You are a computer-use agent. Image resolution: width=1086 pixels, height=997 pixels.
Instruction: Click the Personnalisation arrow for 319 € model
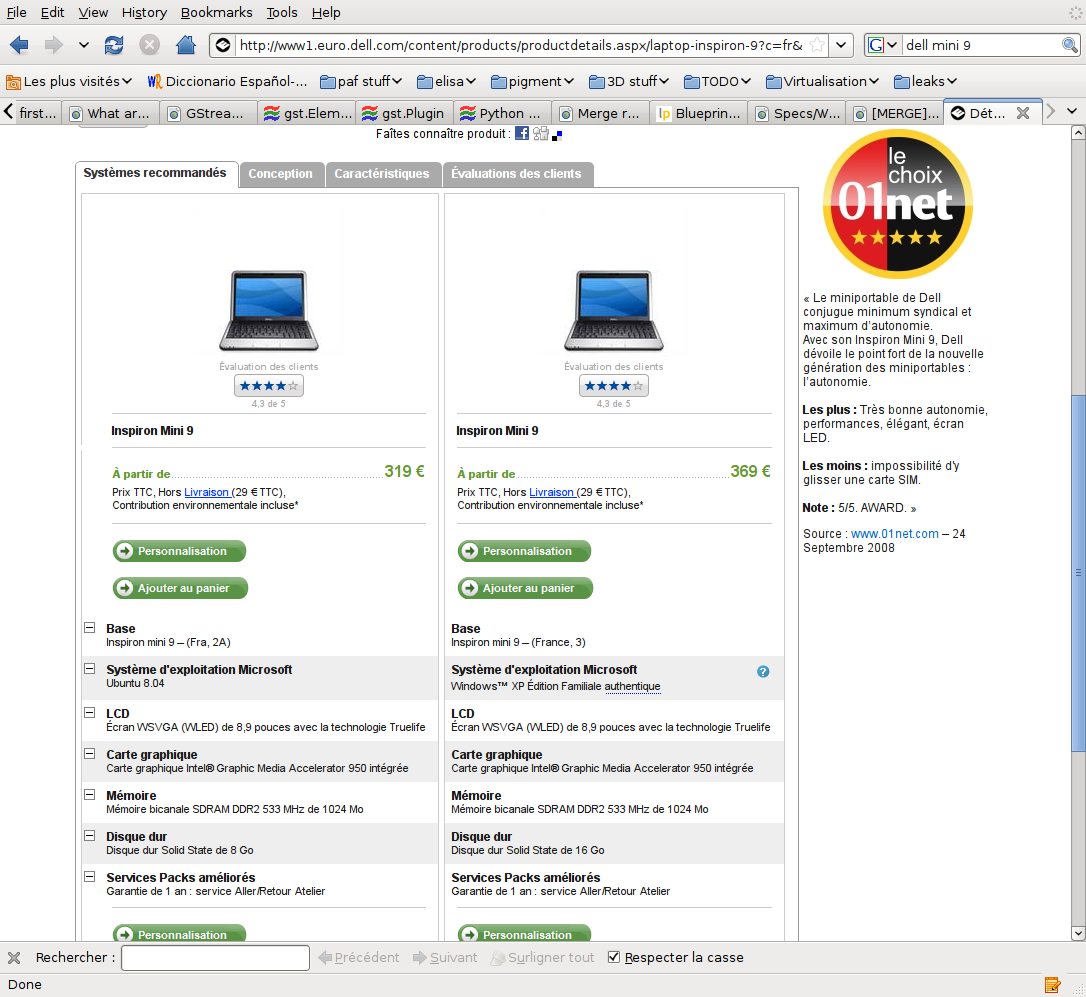[x=125, y=551]
